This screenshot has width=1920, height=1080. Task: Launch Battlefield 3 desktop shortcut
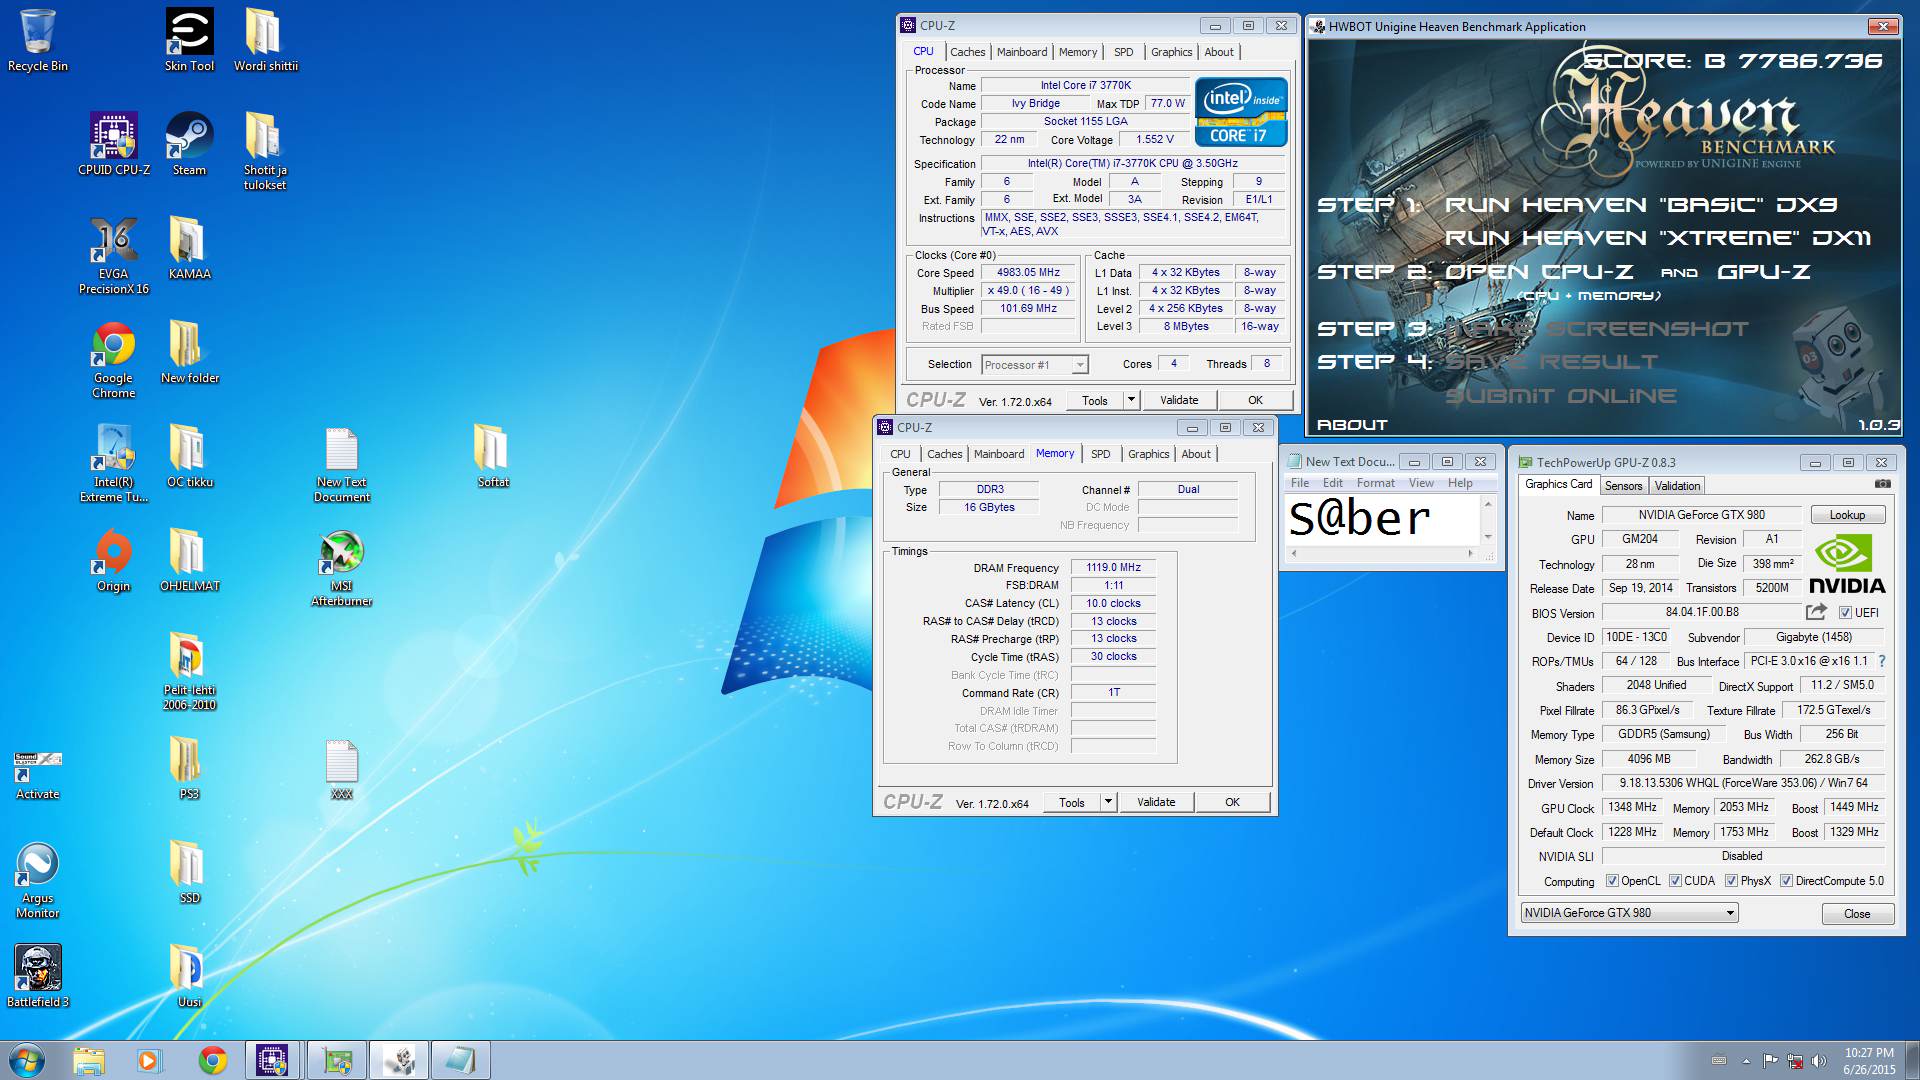coord(38,976)
